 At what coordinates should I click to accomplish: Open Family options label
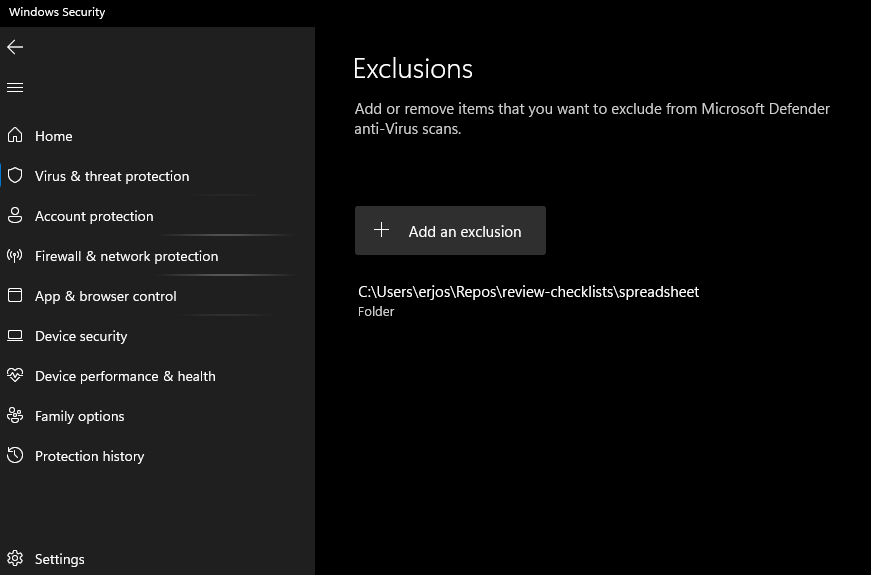pos(79,416)
